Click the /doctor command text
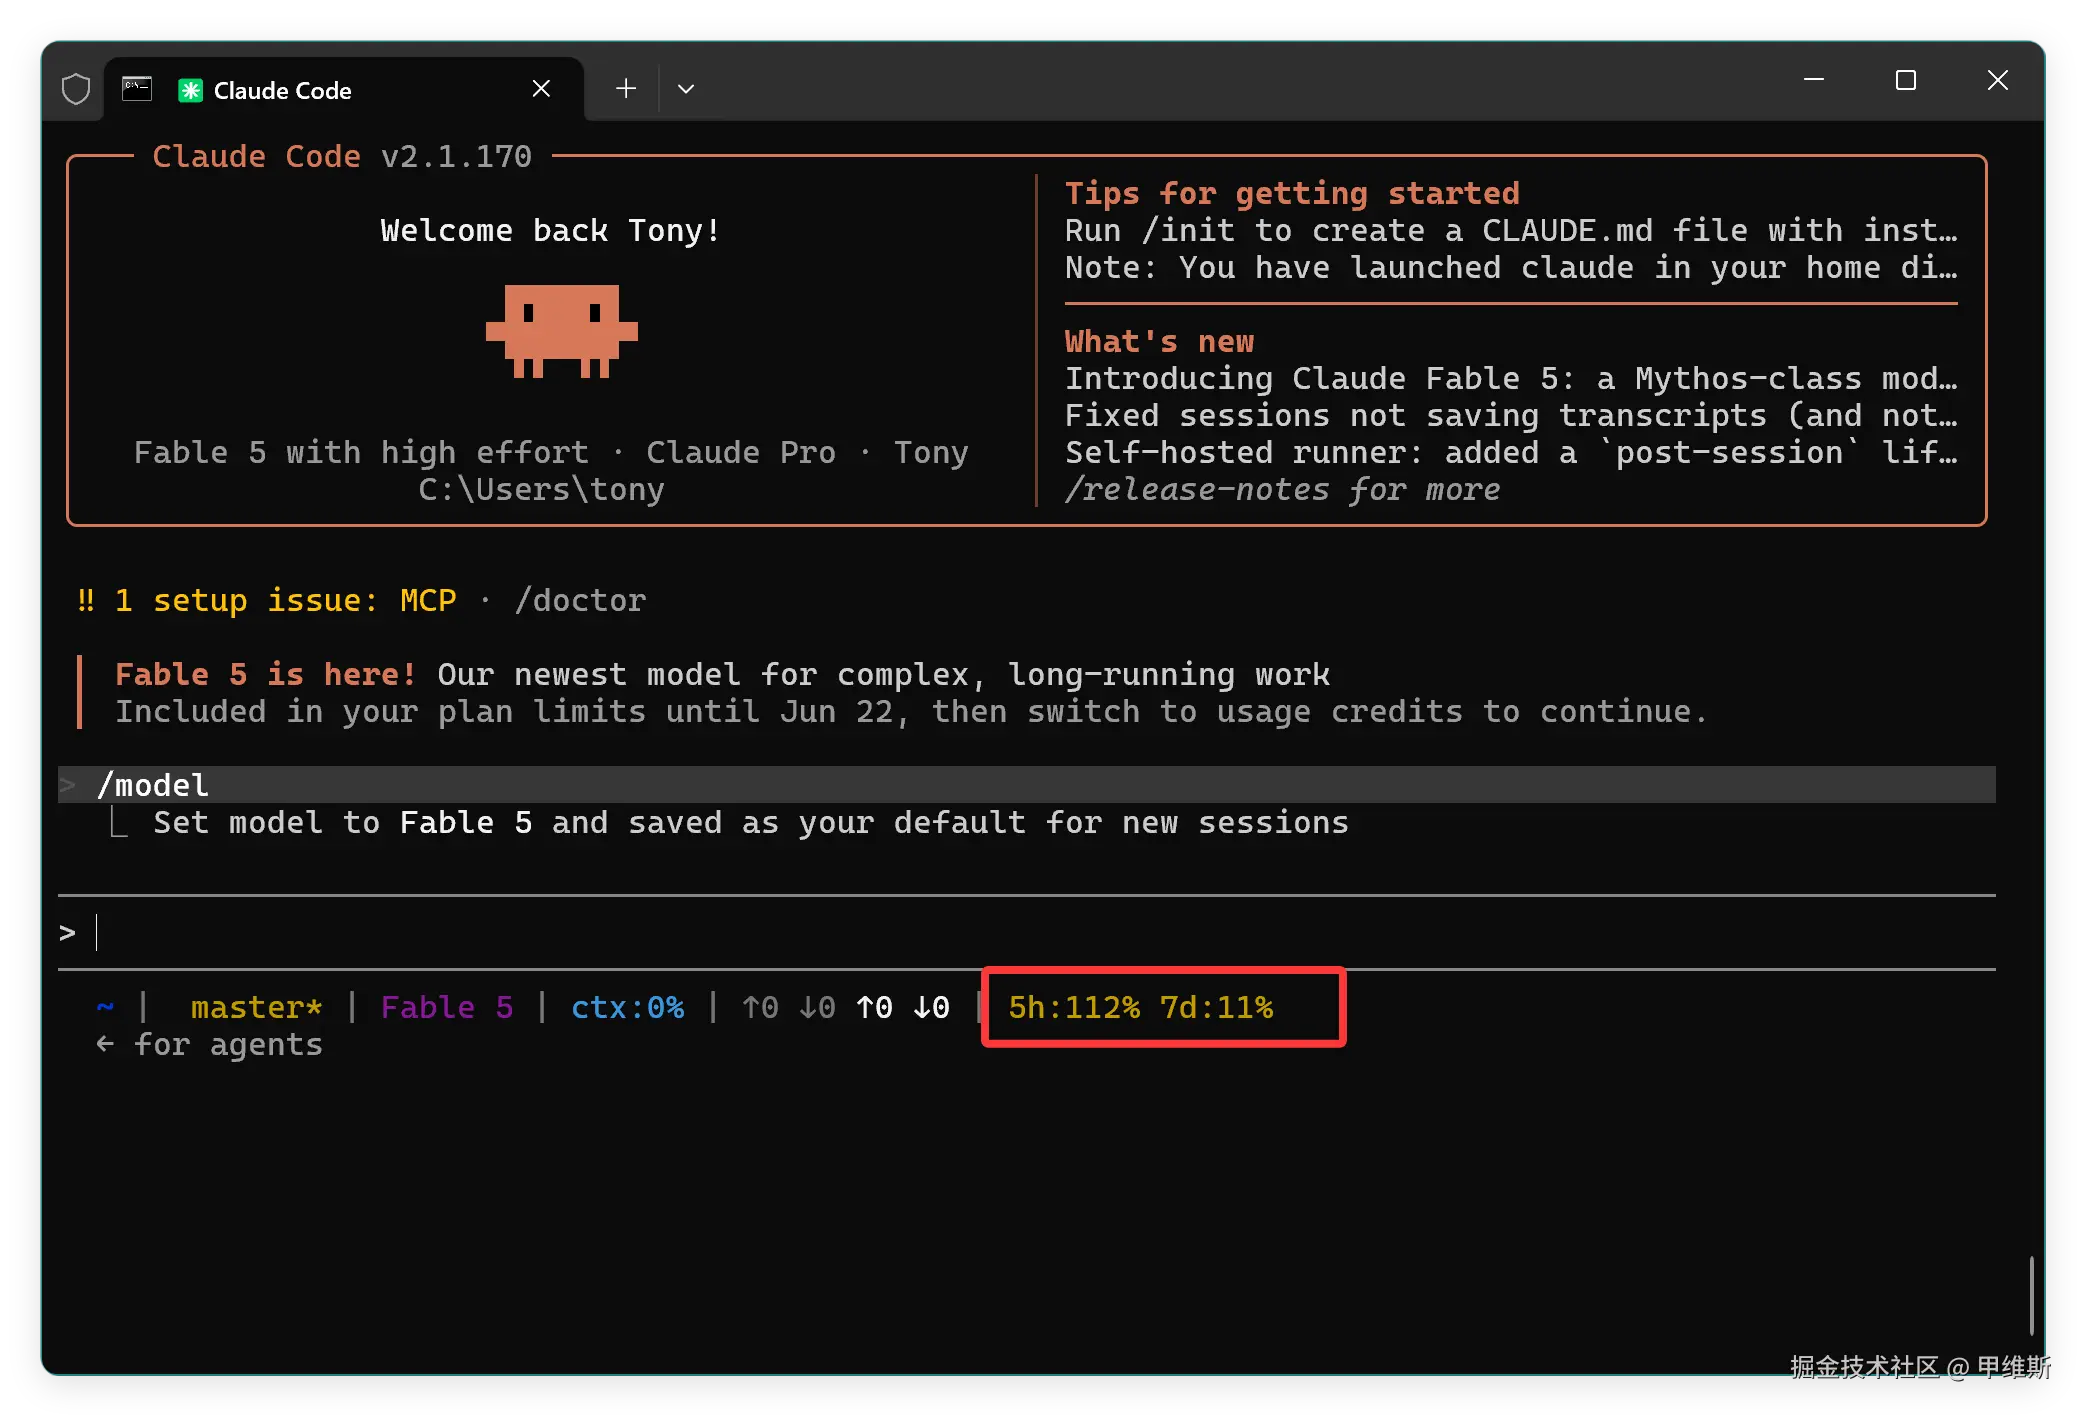The width and height of the screenshot is (2086, 1416). pyautogui.click(x=580, y=600)
